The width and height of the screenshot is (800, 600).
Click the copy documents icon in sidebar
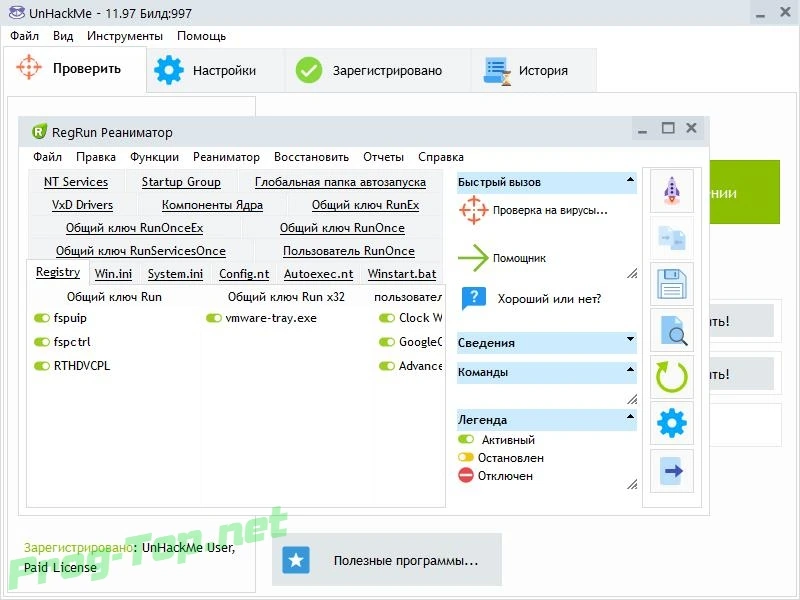click(671, 238)
